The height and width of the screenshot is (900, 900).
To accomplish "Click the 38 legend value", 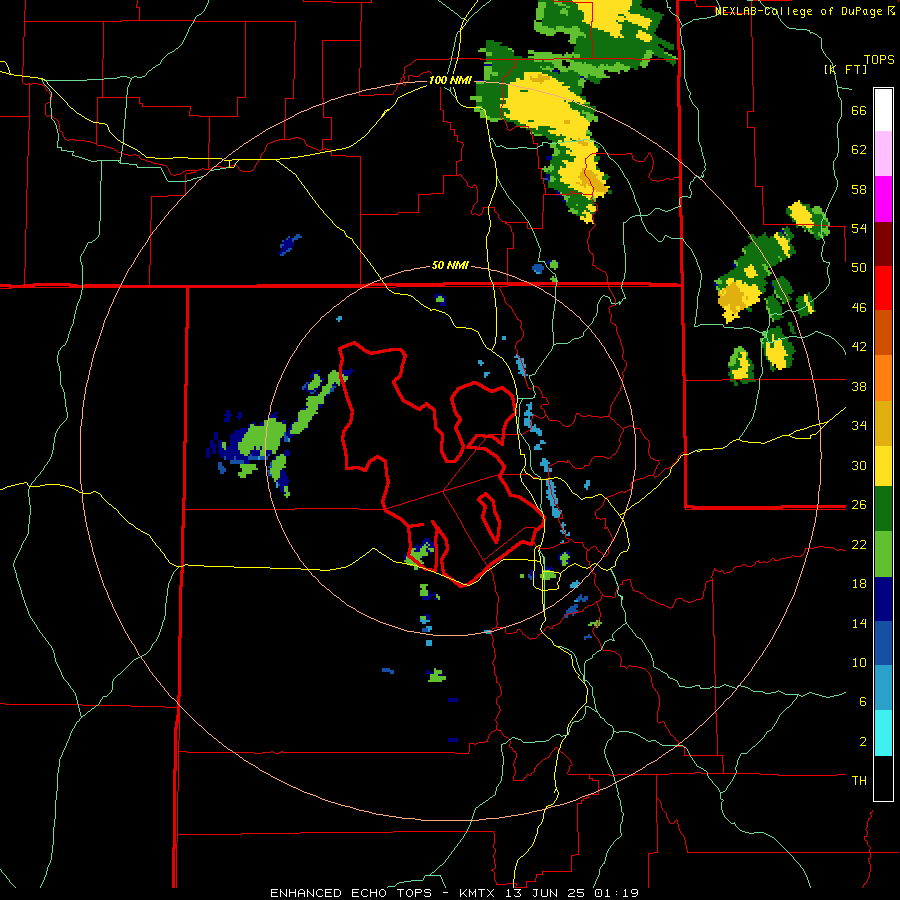I will coord(859,386).
